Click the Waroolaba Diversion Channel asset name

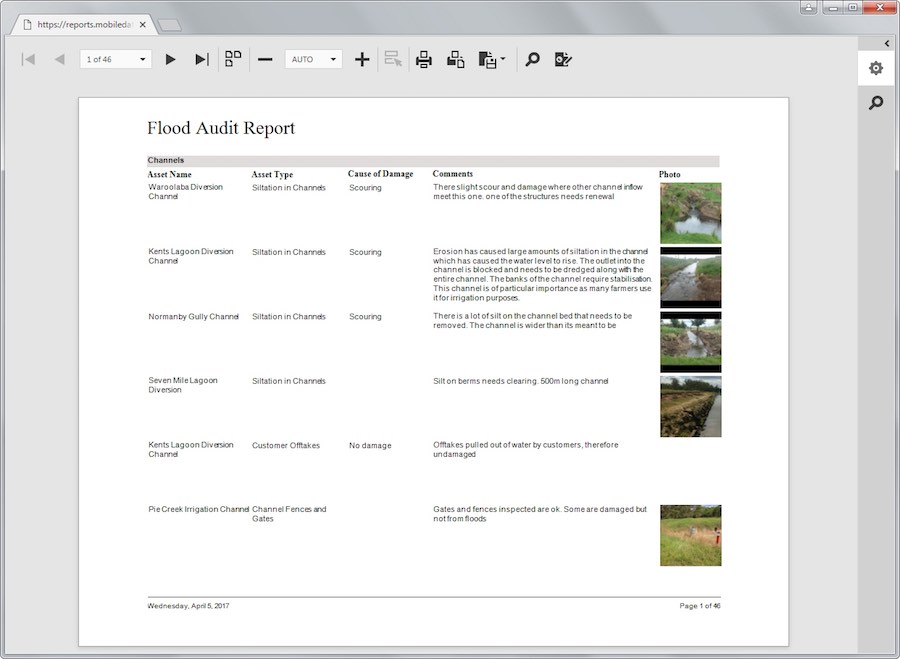click(x=185, y=192)
